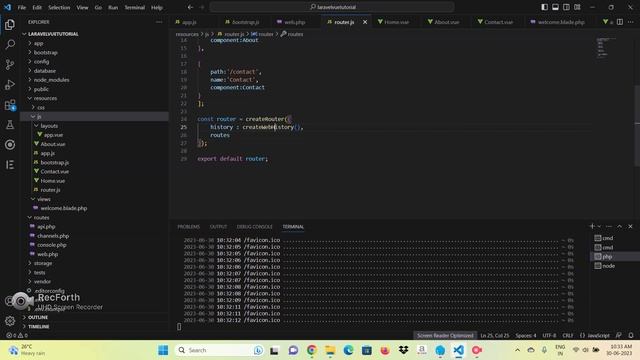Open the Terminal menu
640x360 pixels.
click(x=135, y=7)
